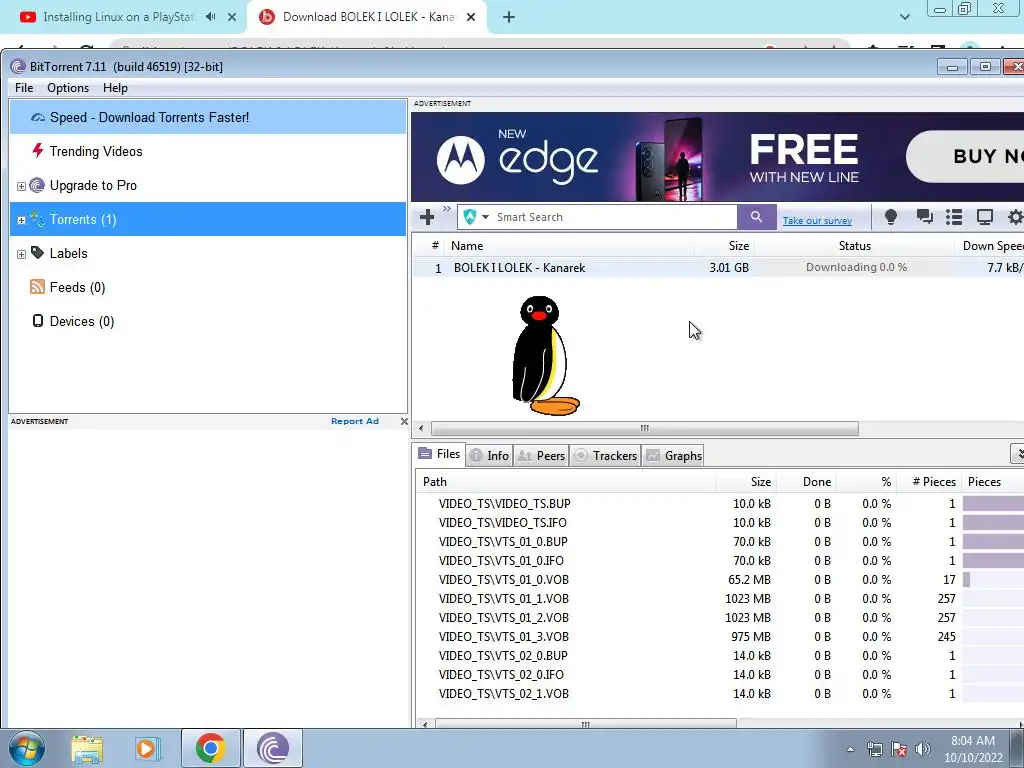Expand the Labels tree node

point(21,254)
